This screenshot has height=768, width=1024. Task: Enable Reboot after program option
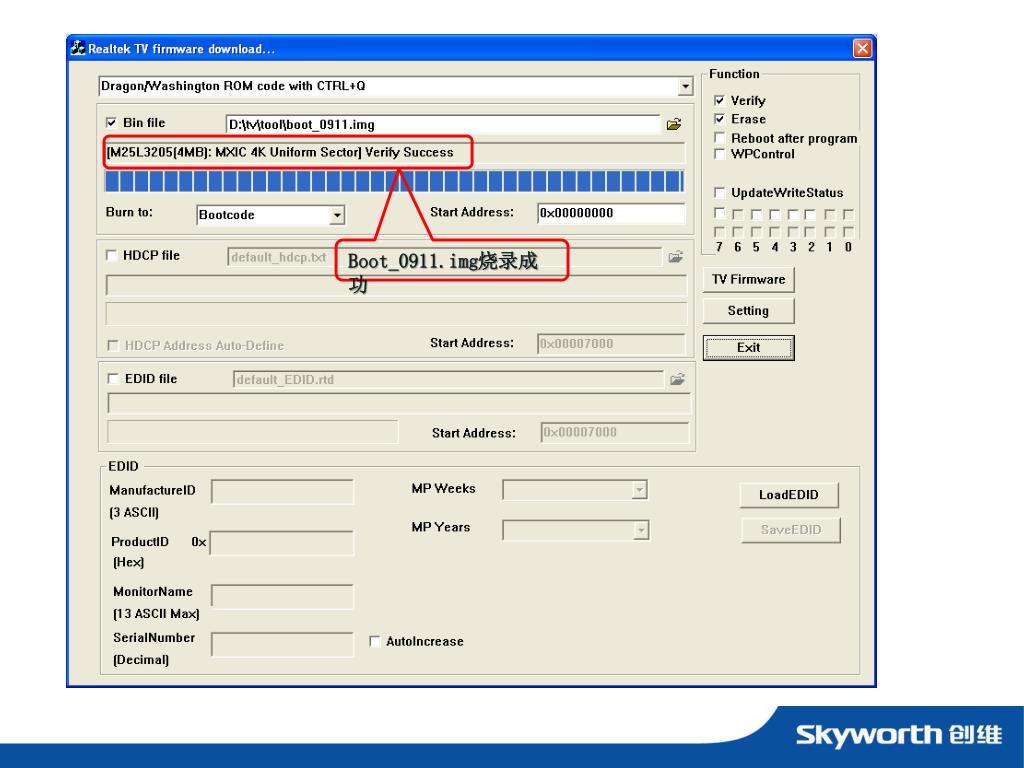point(719,138)
